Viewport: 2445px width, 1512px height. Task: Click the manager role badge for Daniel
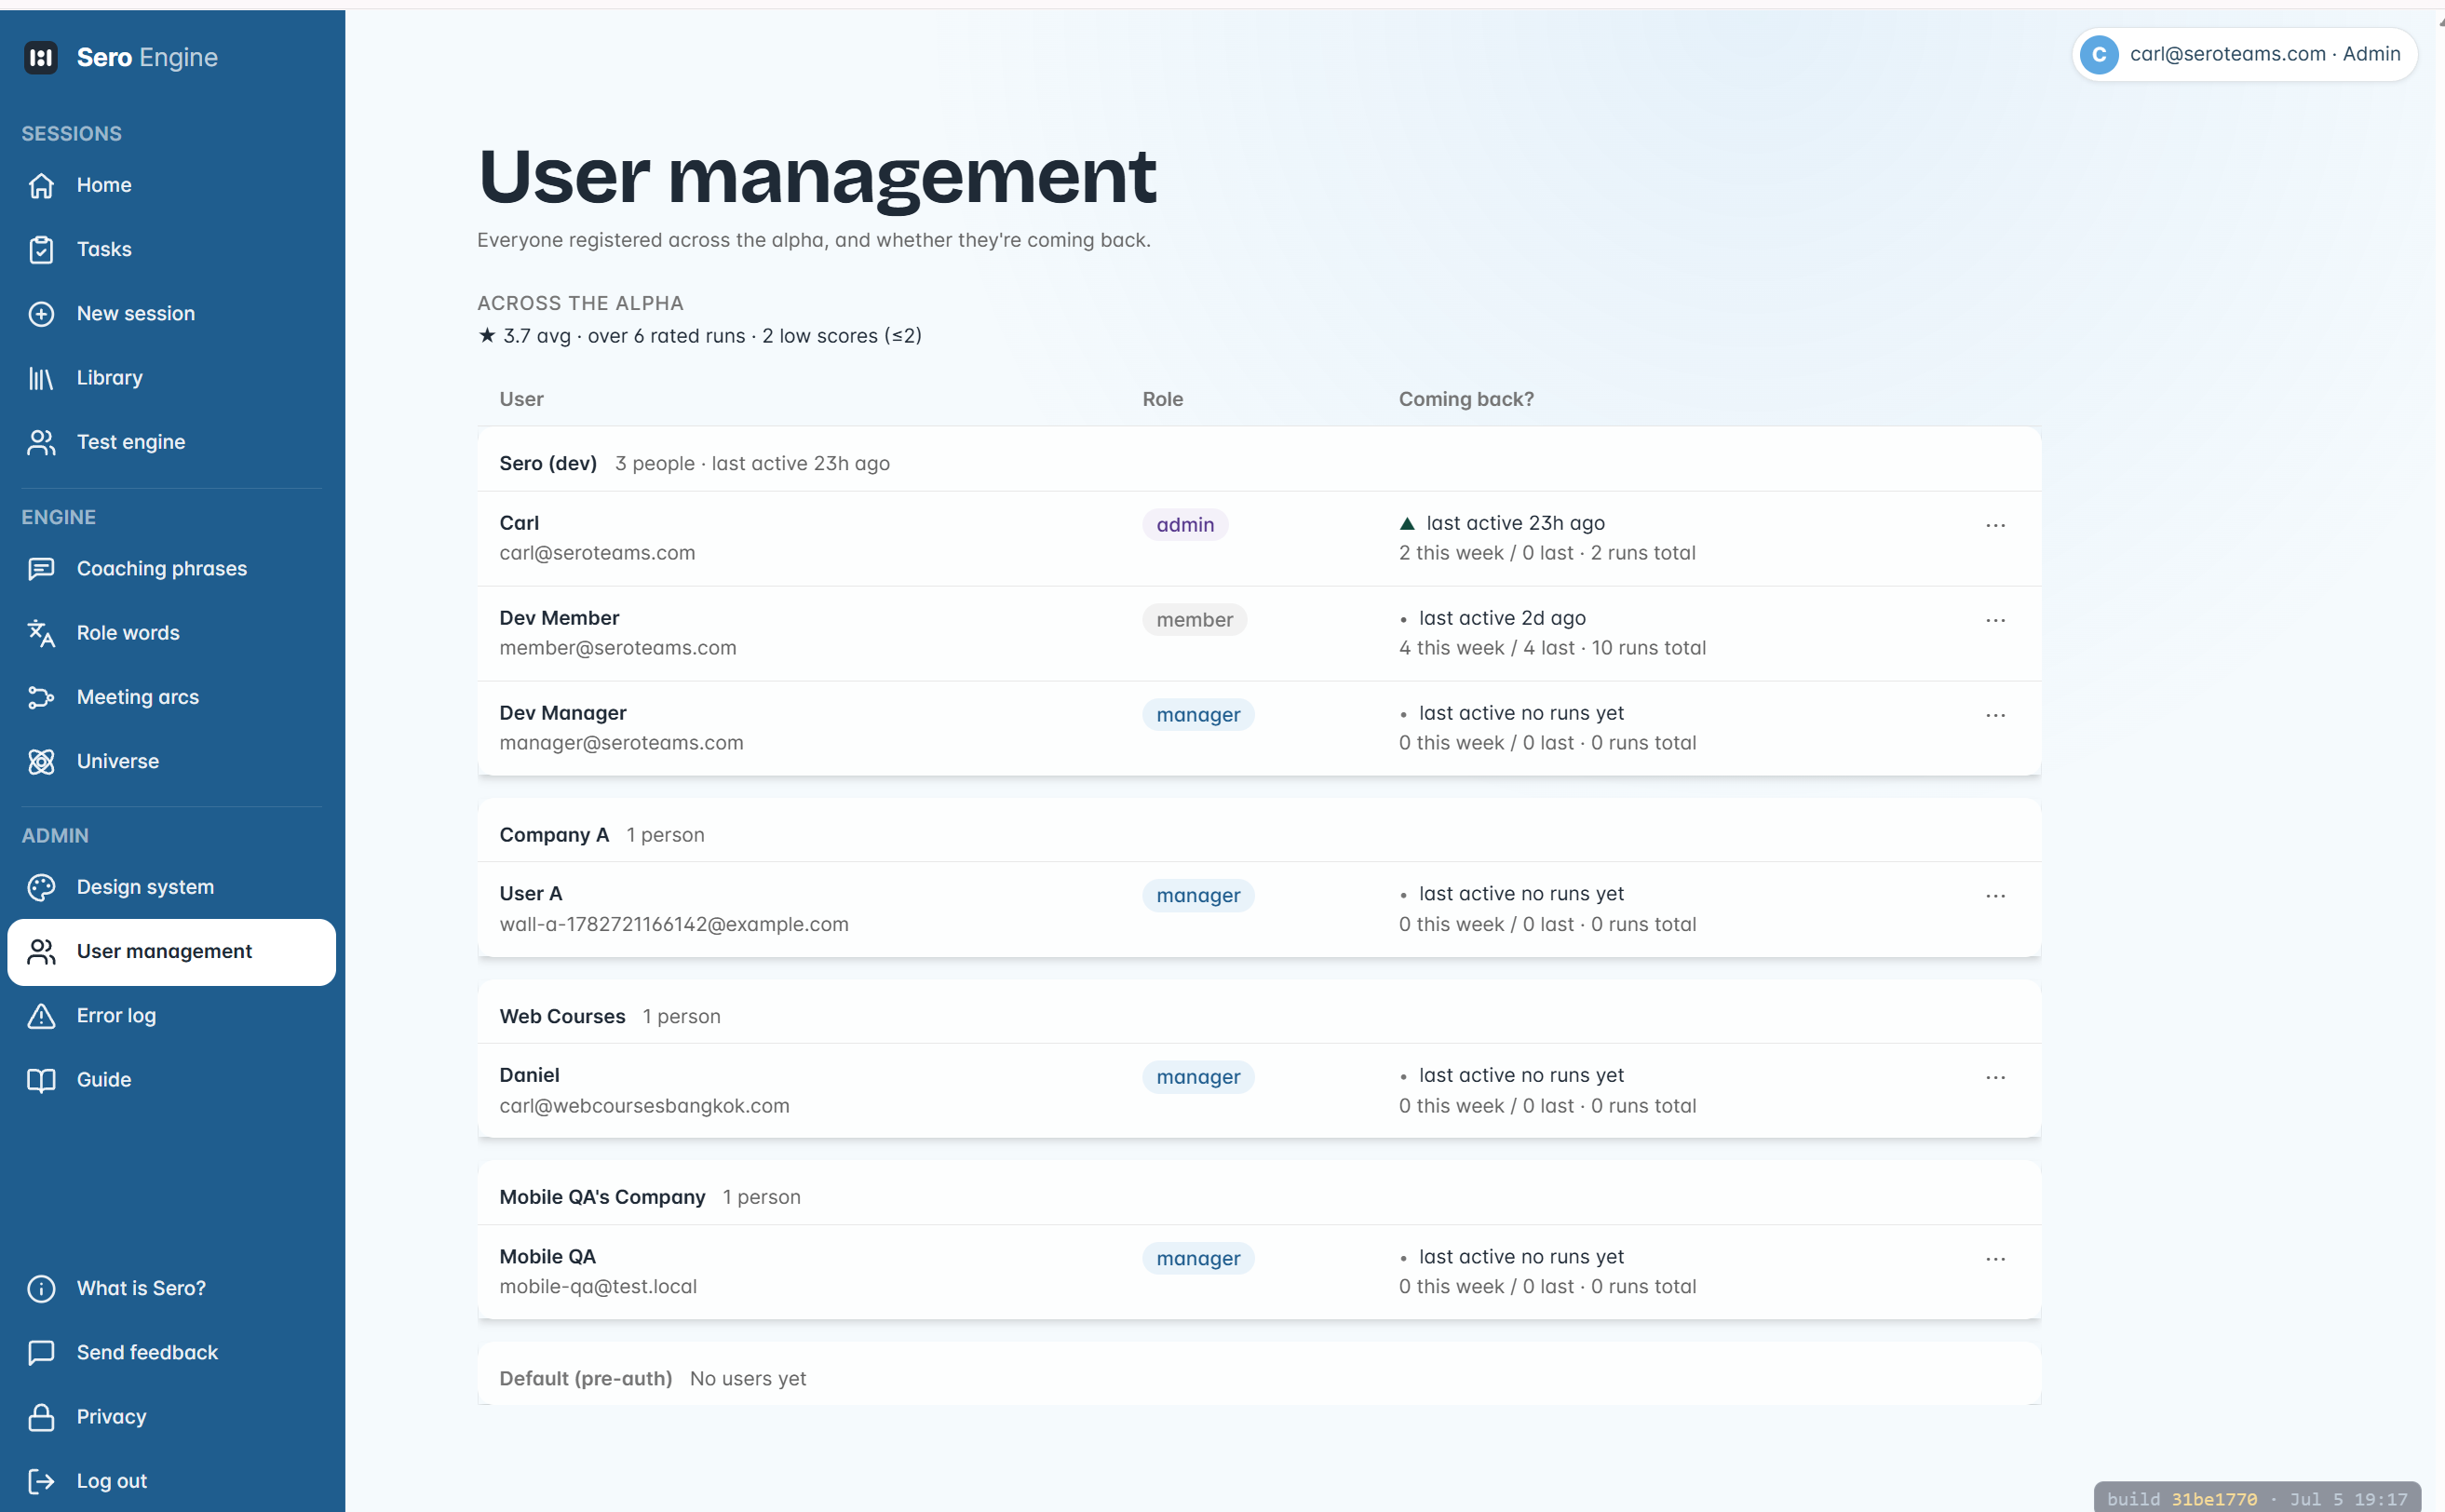(1198, 1077)
